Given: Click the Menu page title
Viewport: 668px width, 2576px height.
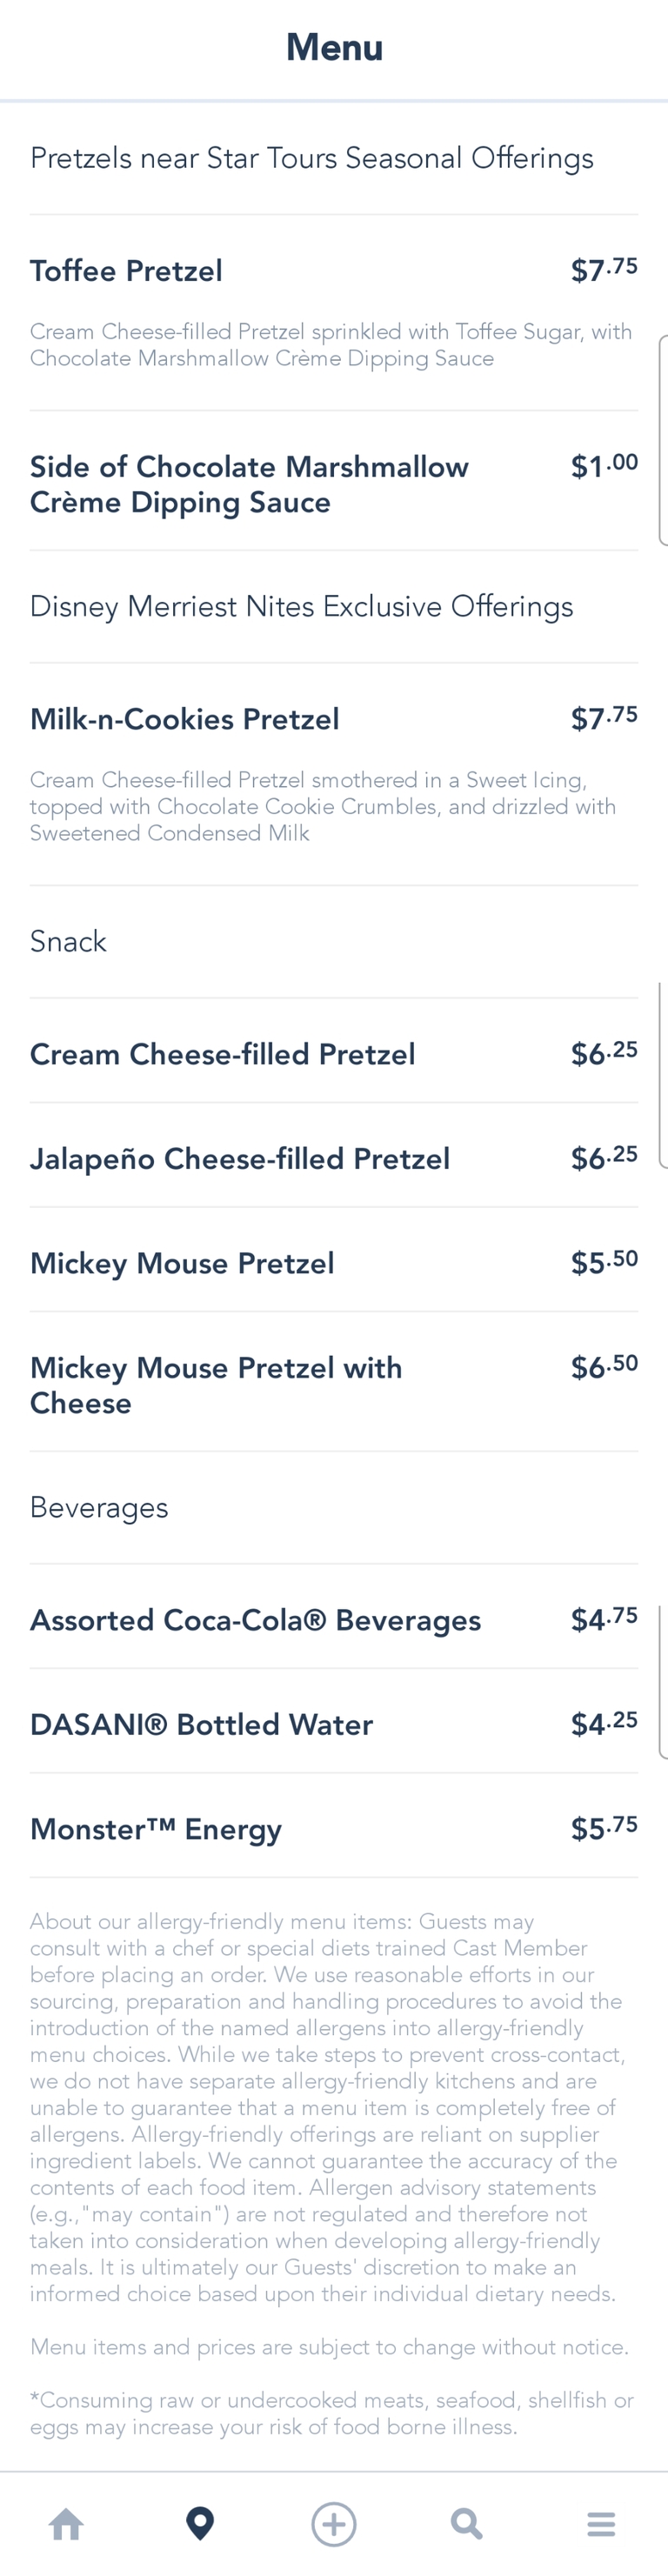Looking at the screenshot, I should 334,47.
